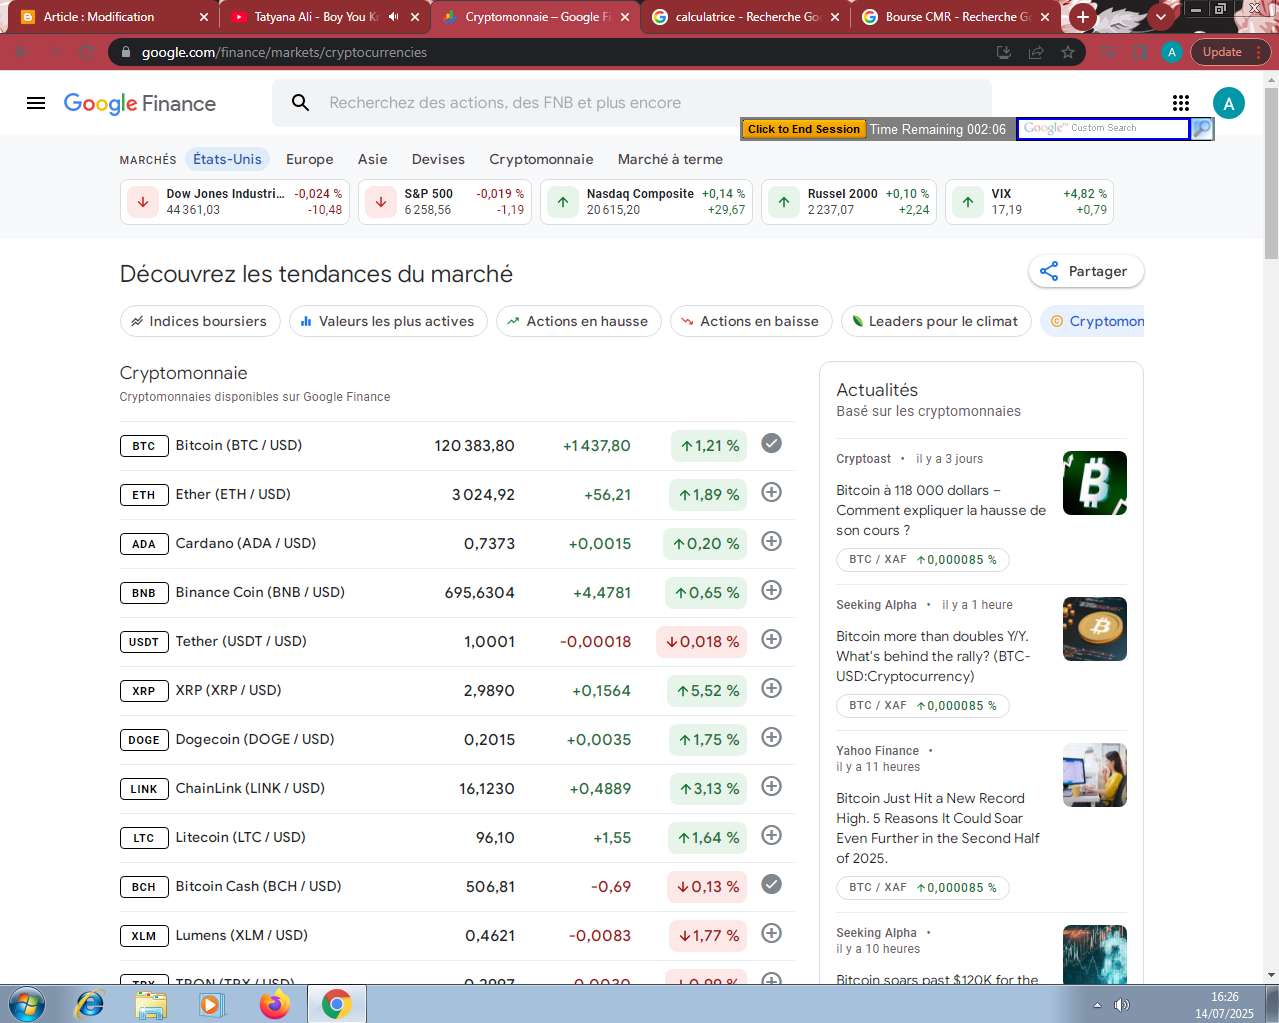
Task: Reload the page with the refresh icon
Action: pyautogui.click(x=87, y=52)
